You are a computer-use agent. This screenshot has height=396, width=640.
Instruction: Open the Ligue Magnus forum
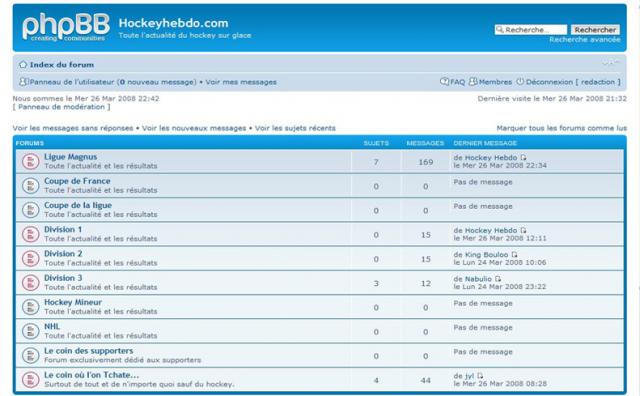click(71, 157)
